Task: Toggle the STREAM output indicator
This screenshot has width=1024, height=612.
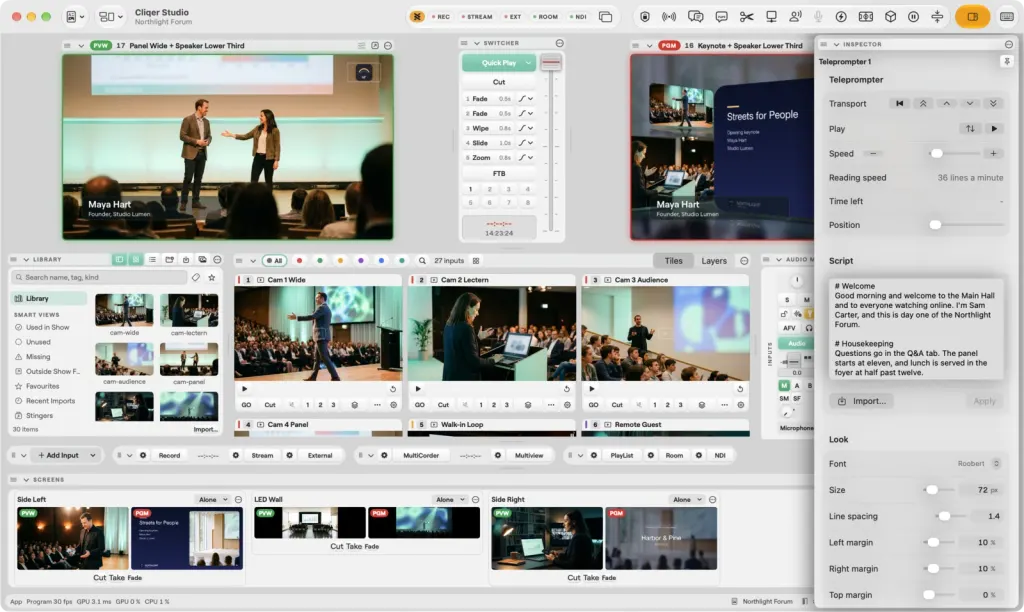Action: [477, 17]
